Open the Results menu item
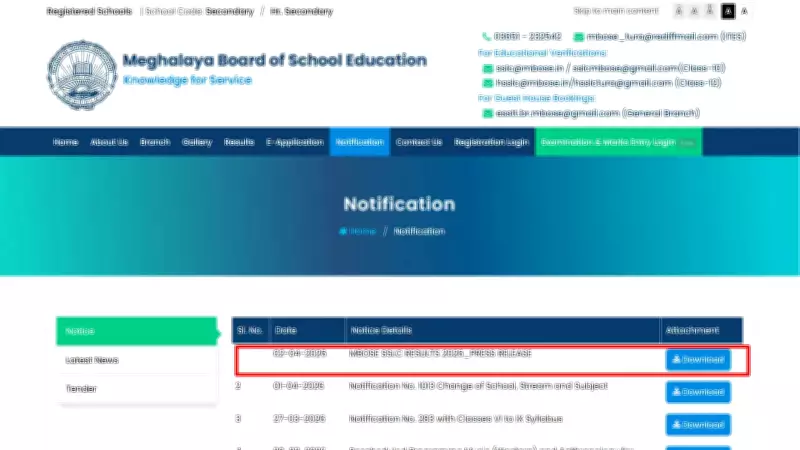800x450 pixels. [x=239, y=142]
